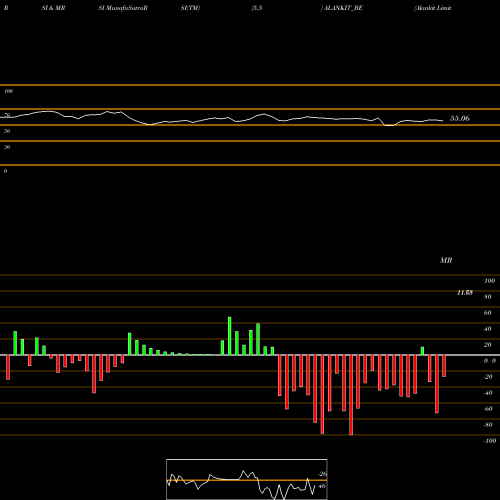Click the MR axis label -100
Image resolution: width=500 pixels, height=500 pixels.
490,441
